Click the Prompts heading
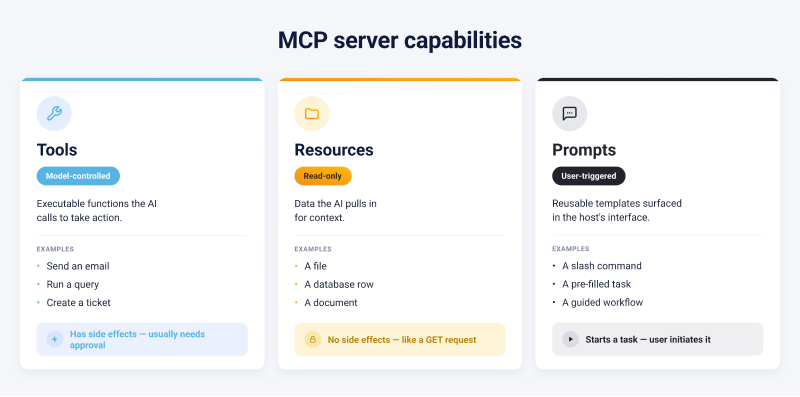The height and width of the screenshot is (397, 800). pos(584,150)
